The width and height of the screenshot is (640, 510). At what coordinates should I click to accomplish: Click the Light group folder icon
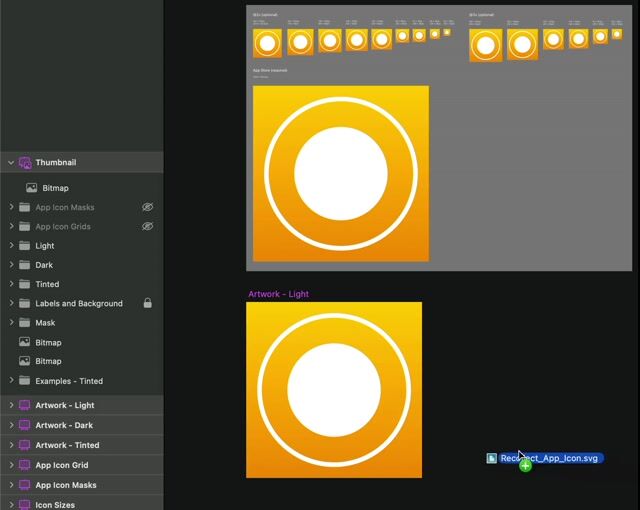tap(25, 246)
